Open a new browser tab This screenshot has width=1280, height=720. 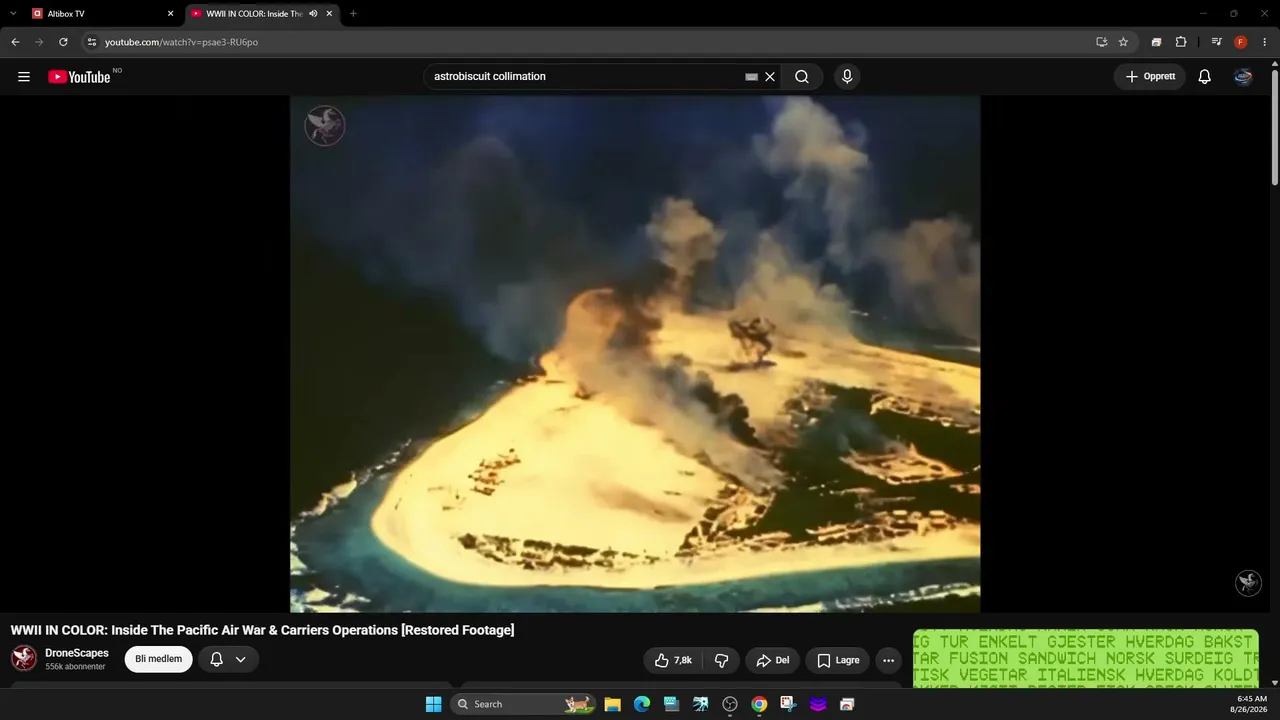click(353, 14)
